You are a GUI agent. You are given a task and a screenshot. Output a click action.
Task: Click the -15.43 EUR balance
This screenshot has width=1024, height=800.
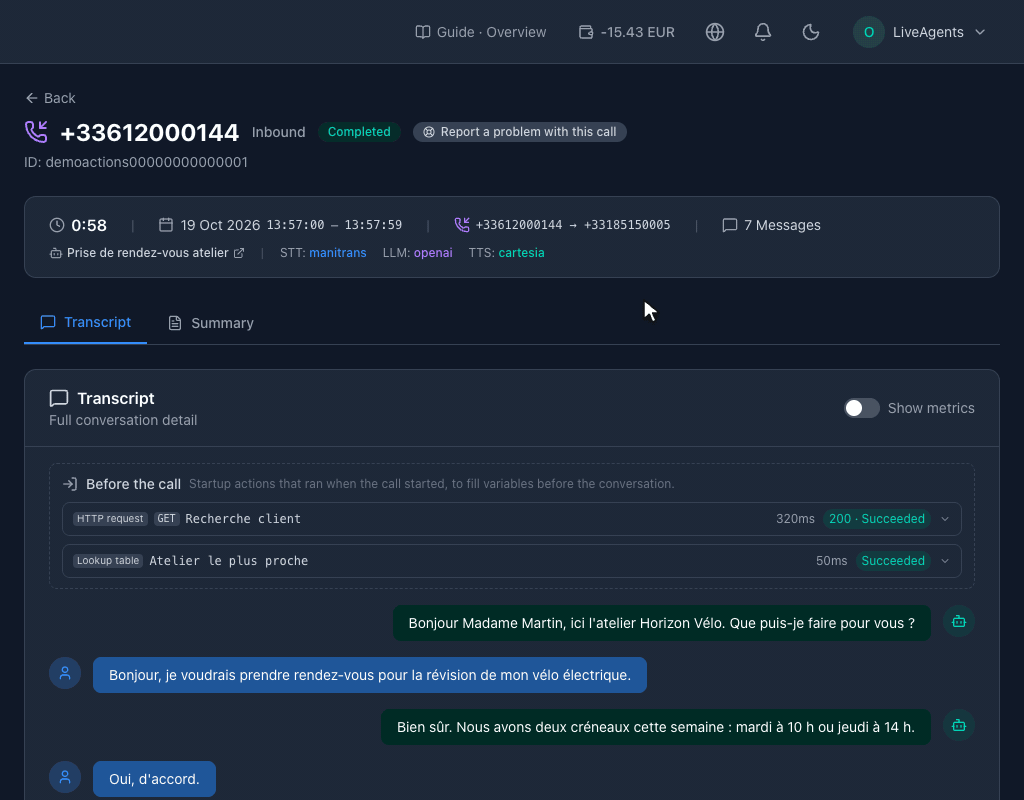coord(637,32)
